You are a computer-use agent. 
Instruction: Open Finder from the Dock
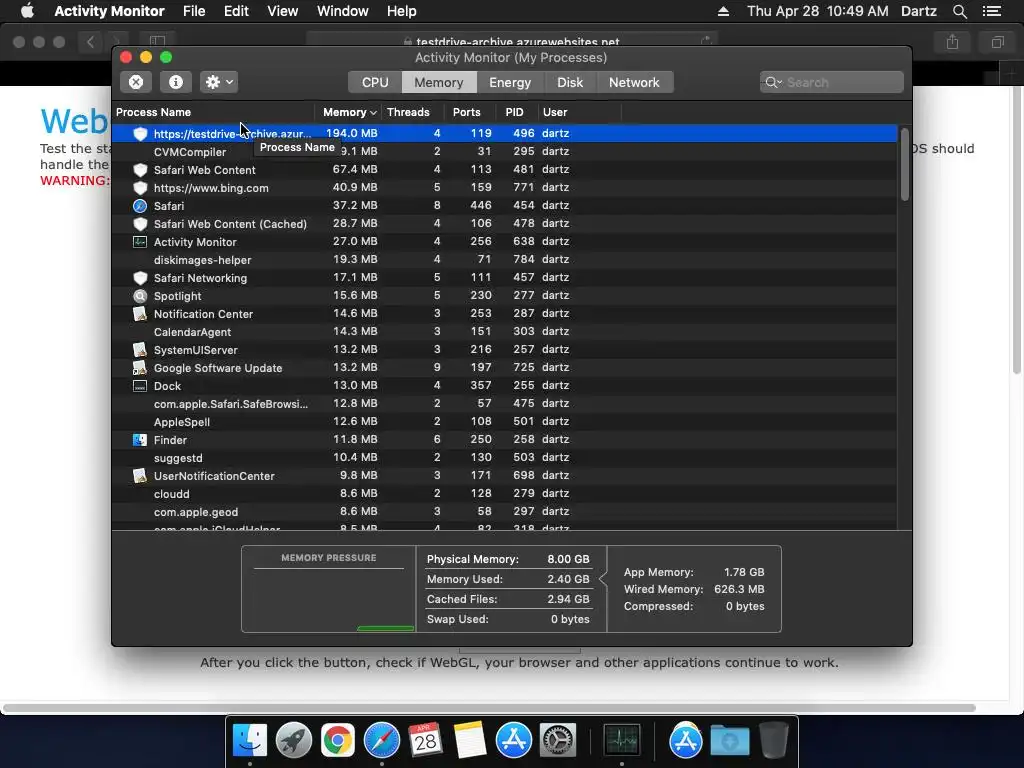point(250,740)
